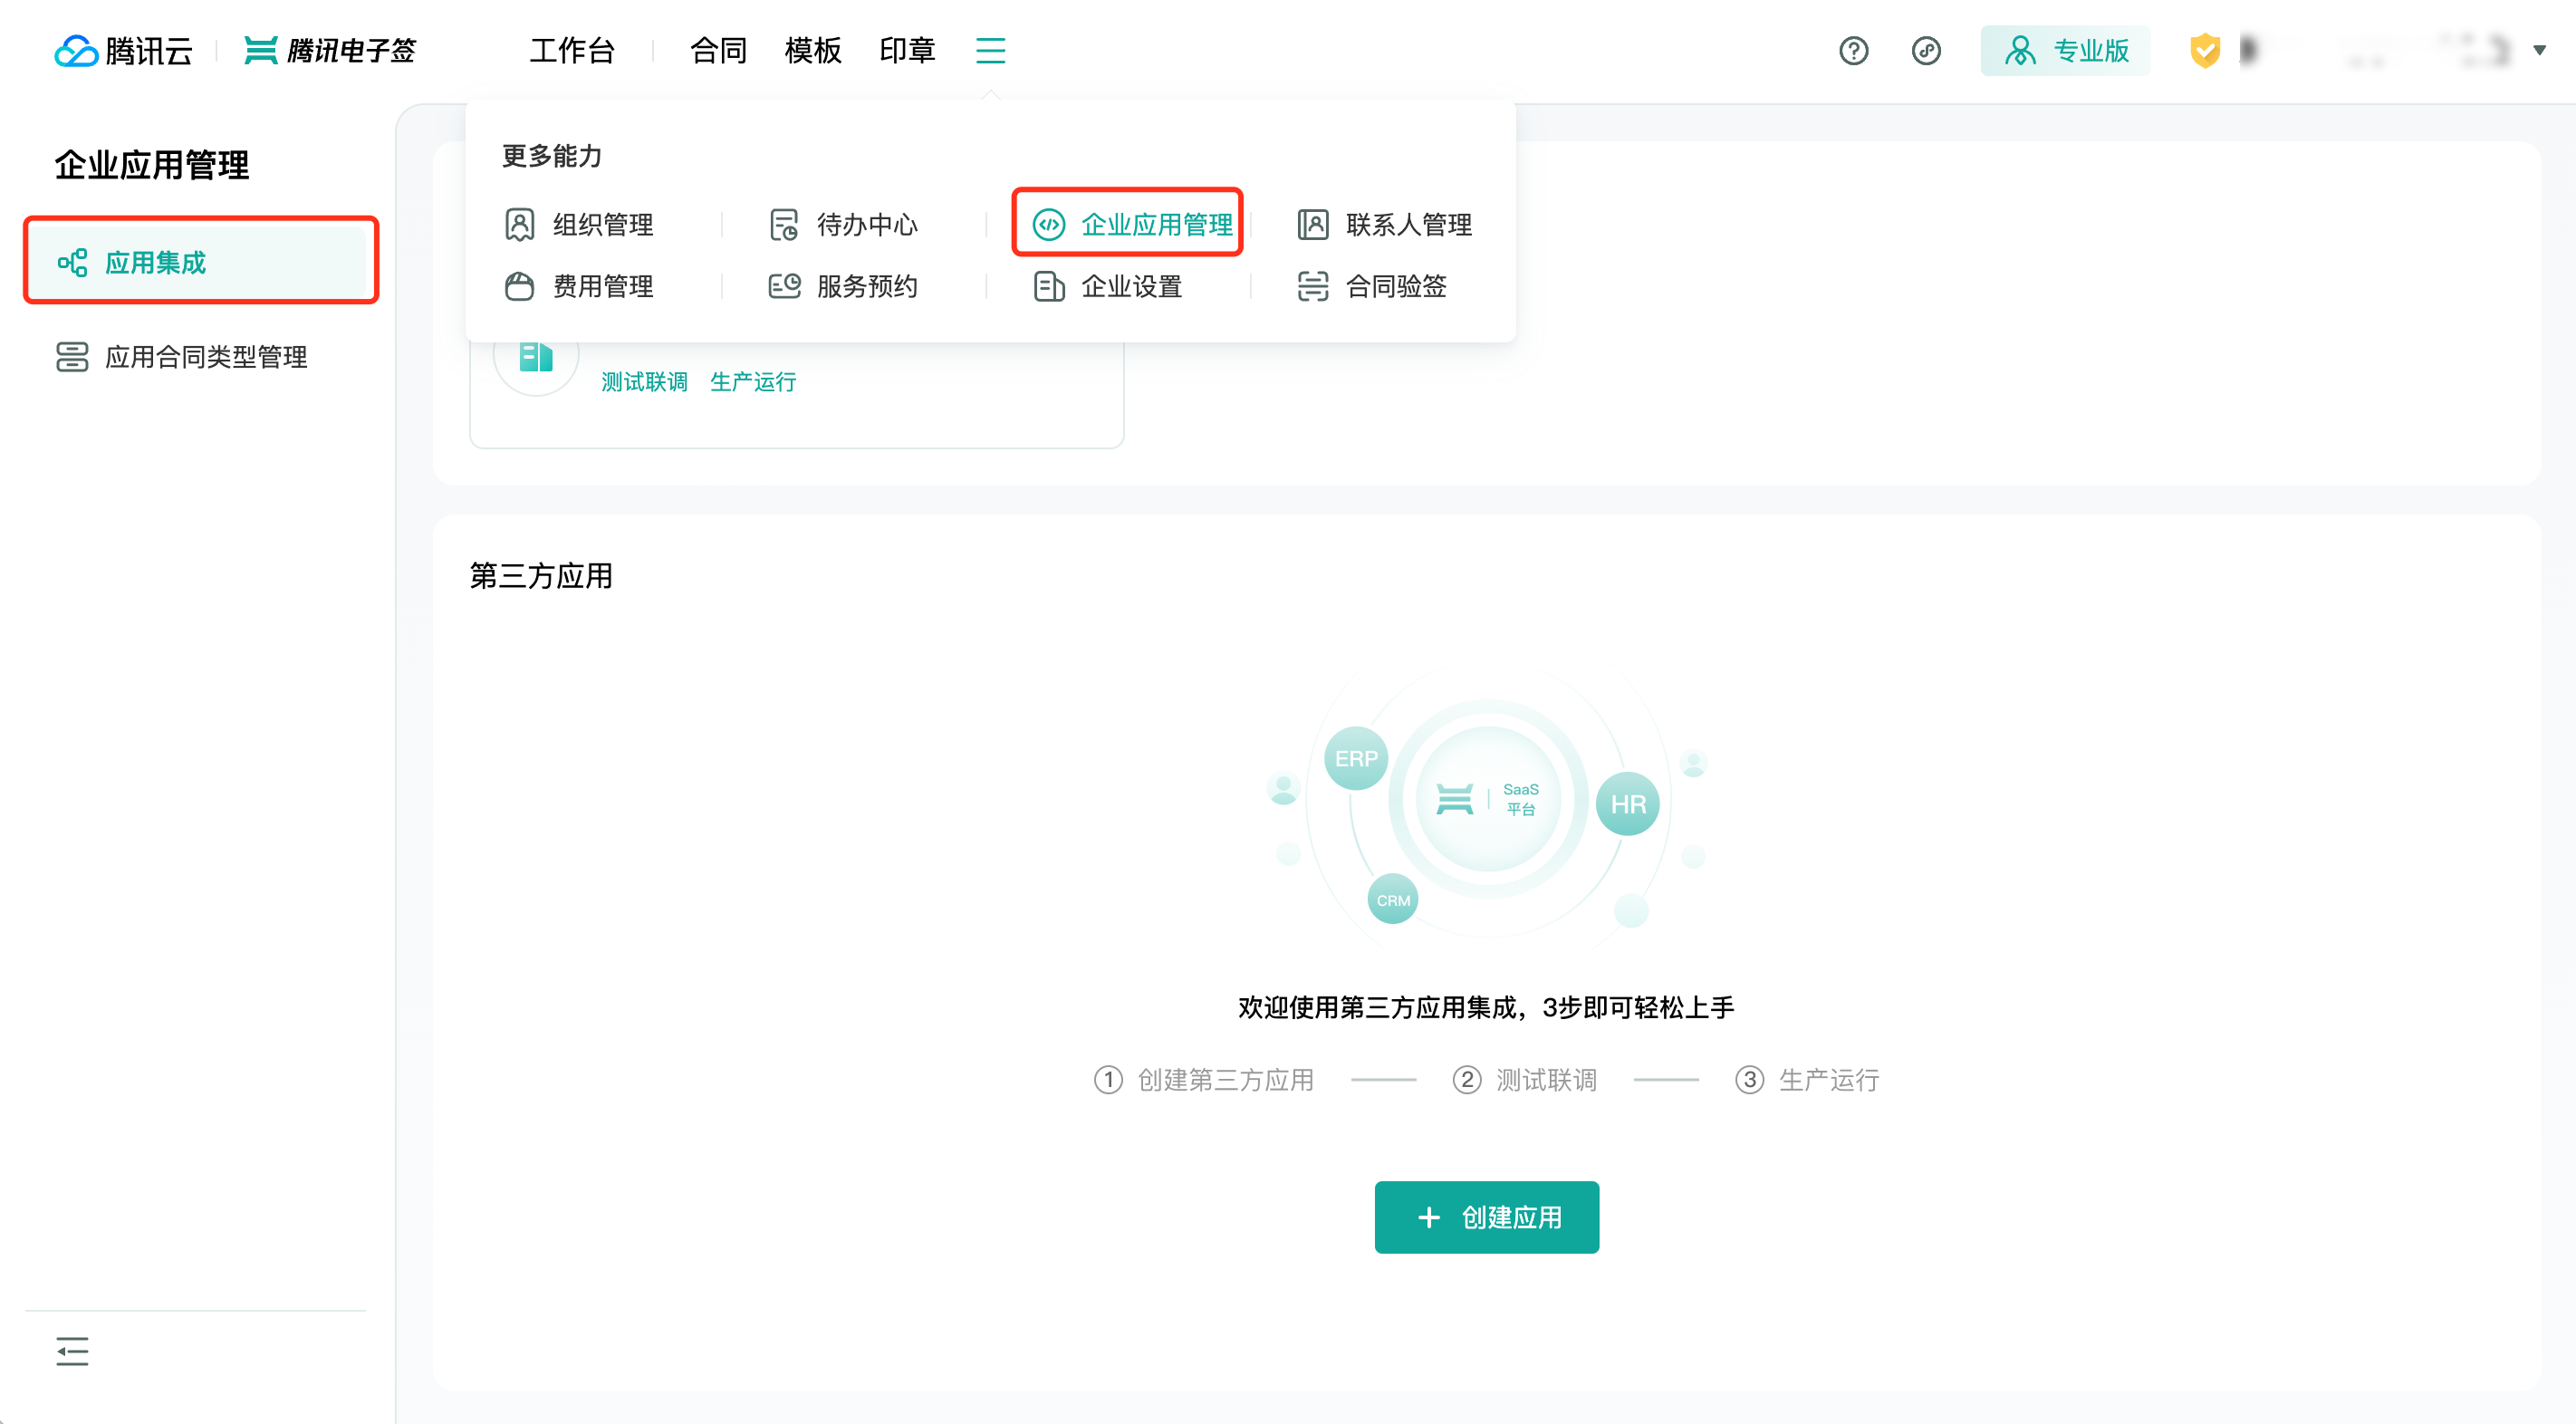
Task: Click the 费用管理 wallet icon
Action: tap(519, 286)
